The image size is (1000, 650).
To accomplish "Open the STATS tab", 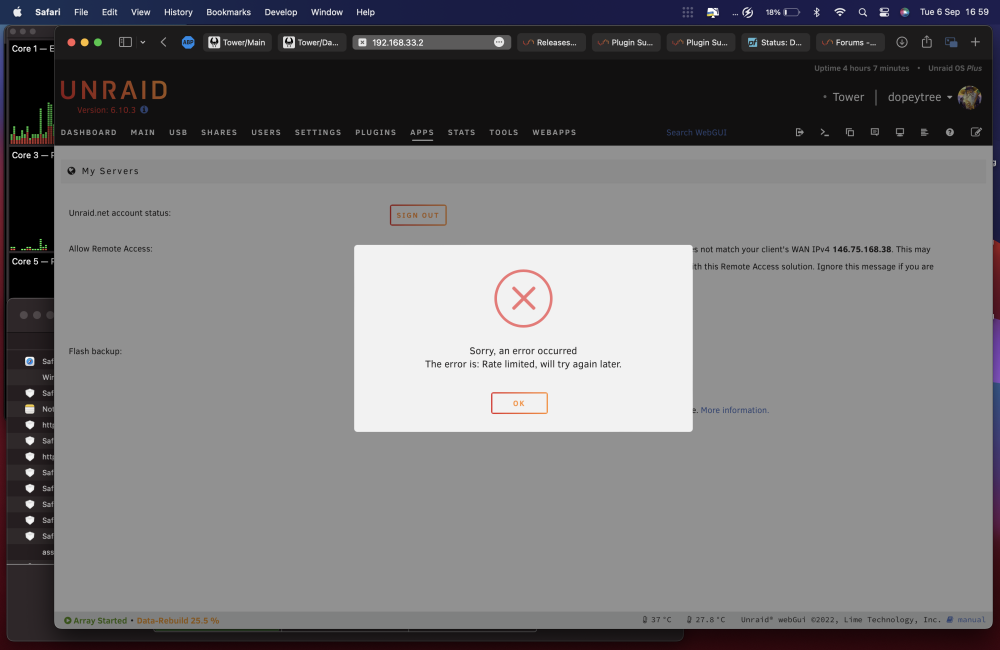I will pos(461,133).
